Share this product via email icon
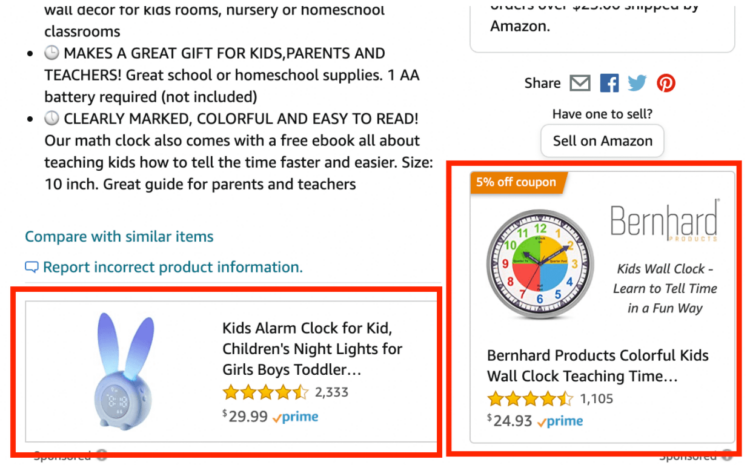The image size is (750, 465). coord(580,83)
